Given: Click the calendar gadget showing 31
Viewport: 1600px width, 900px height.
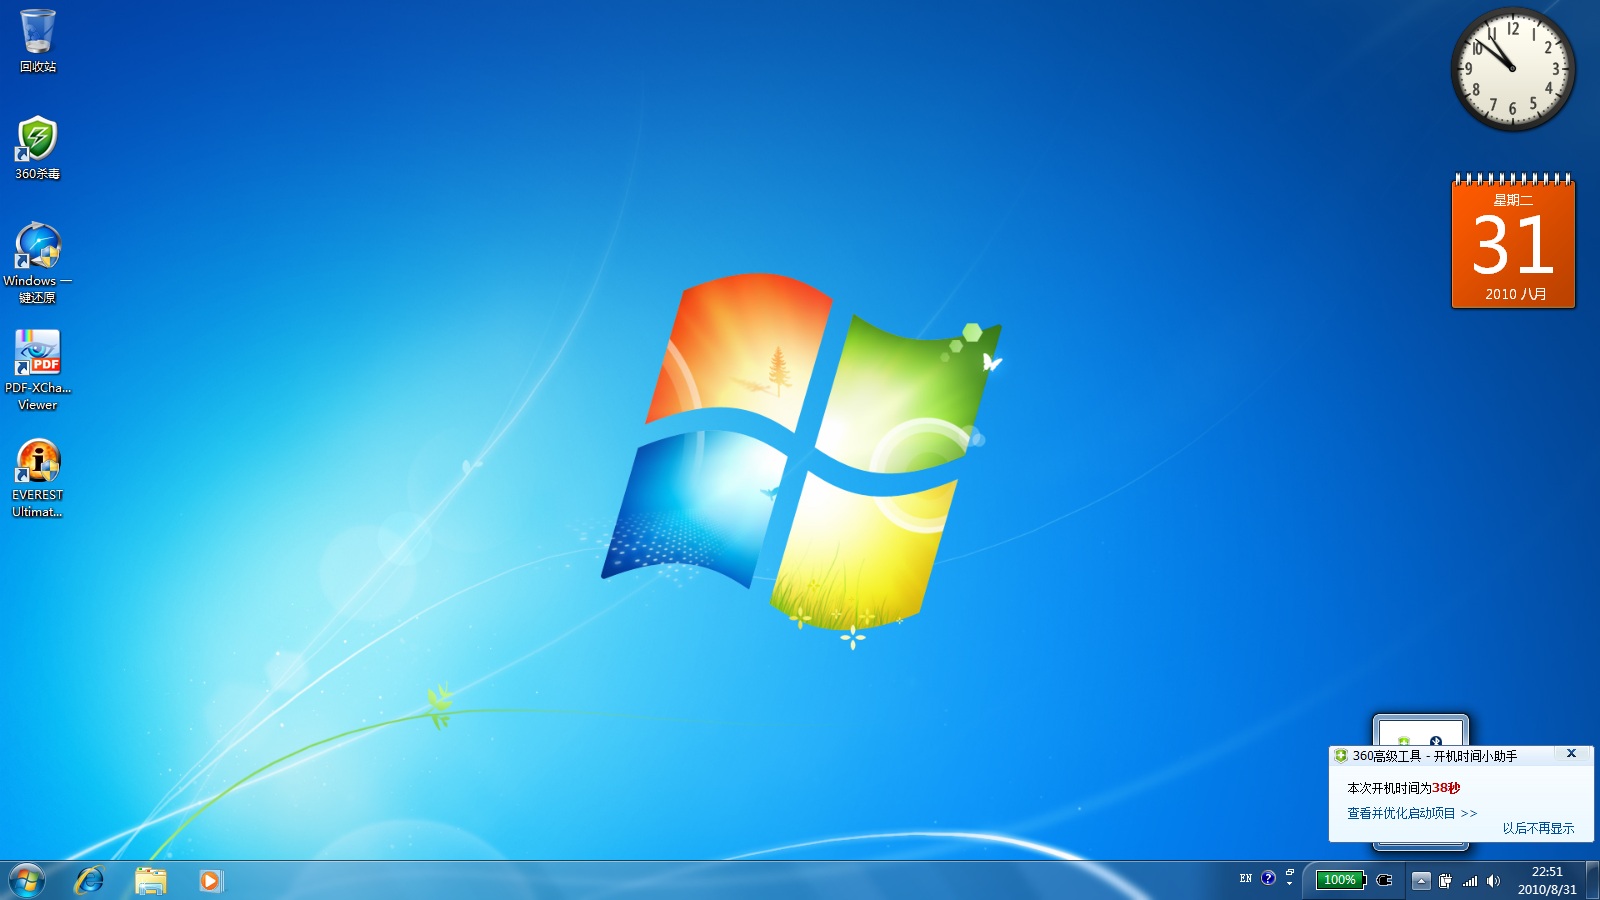Looking at the screenshot, I should [x=1513, y=242].
